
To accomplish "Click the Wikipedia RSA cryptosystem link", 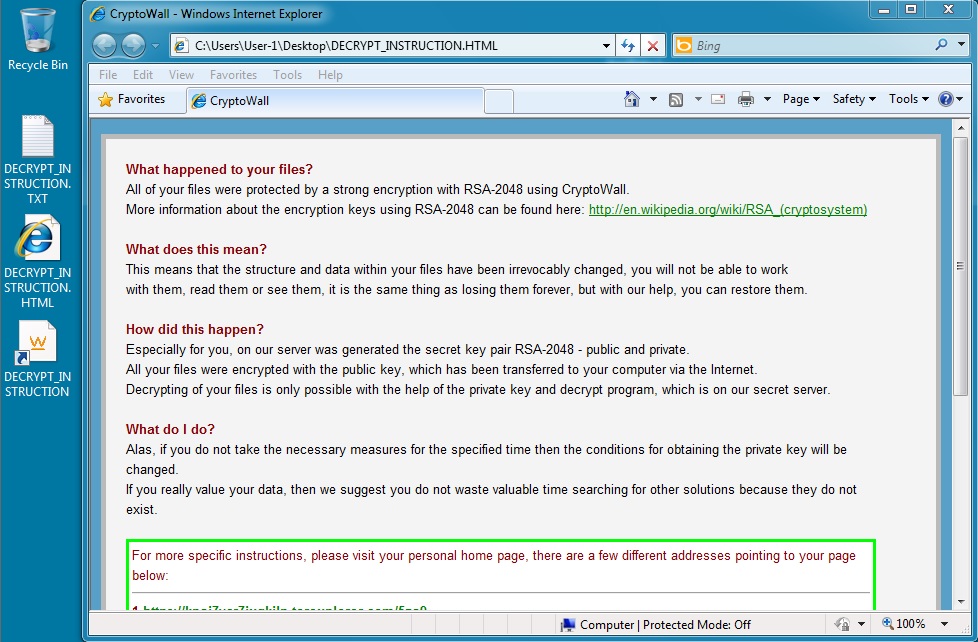I will click(727, 209).
